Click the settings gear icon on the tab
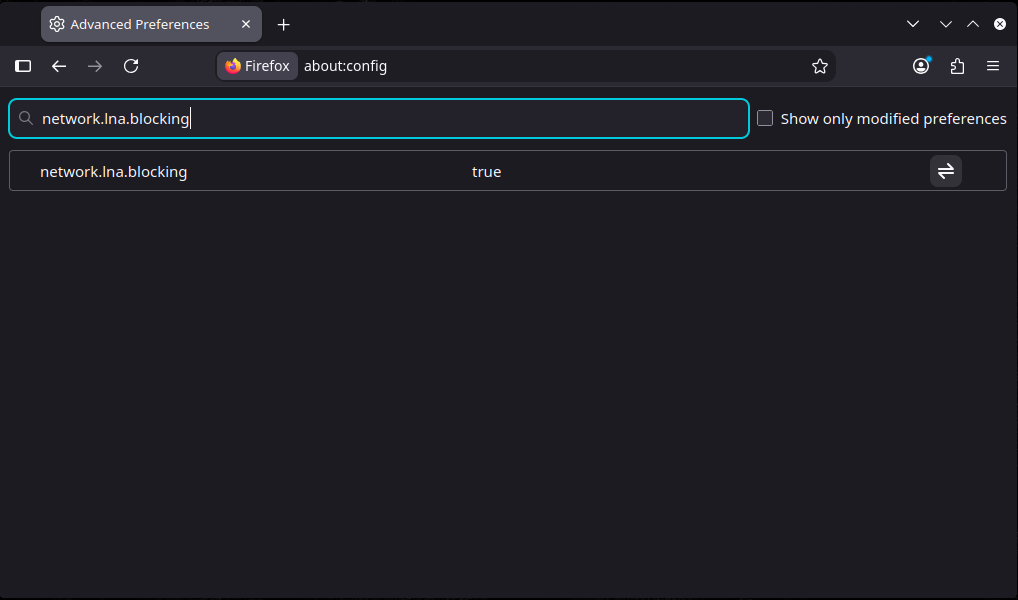Image resolution: width=1018 pixels, height=600 pixels. tap(57, 24)
